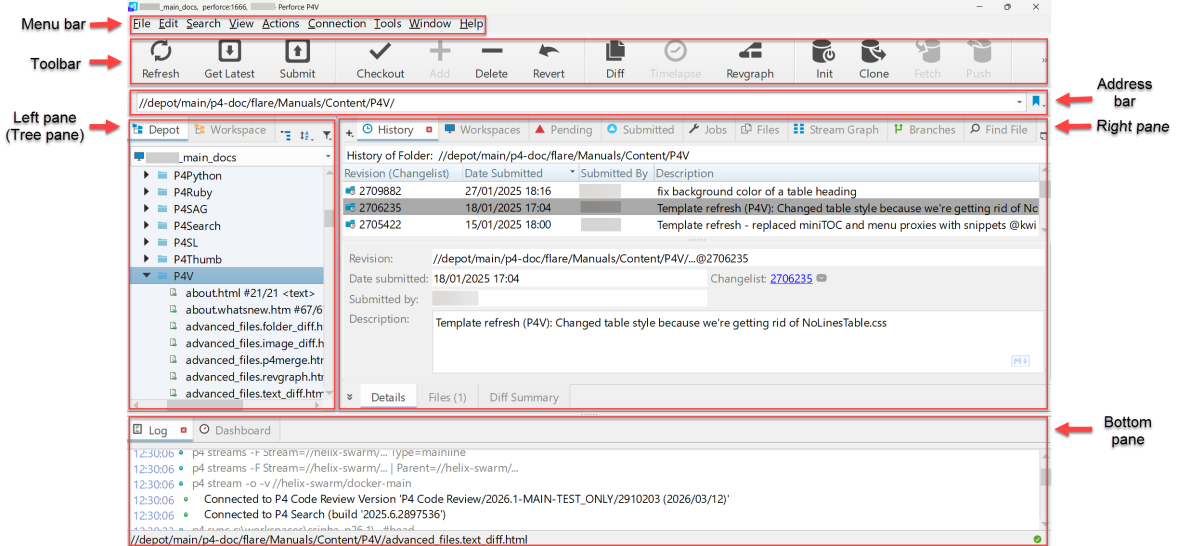The image size is (1177, 546).
Task: Open the Branches tab
Action: 925,129
